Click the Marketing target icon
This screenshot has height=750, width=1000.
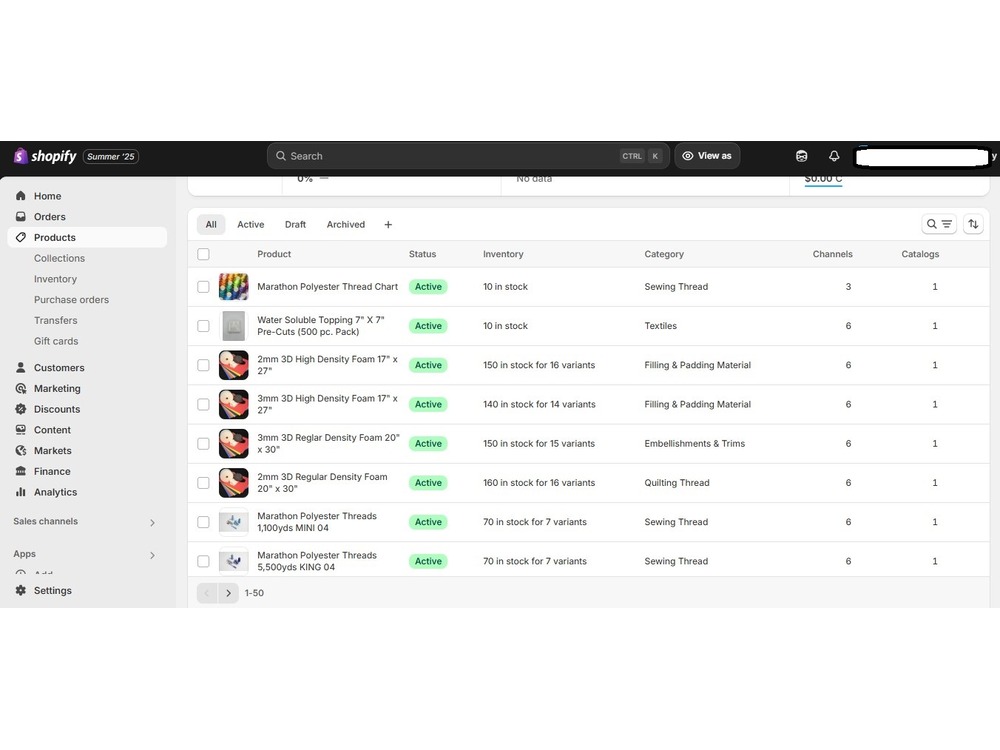pos(20,388)
